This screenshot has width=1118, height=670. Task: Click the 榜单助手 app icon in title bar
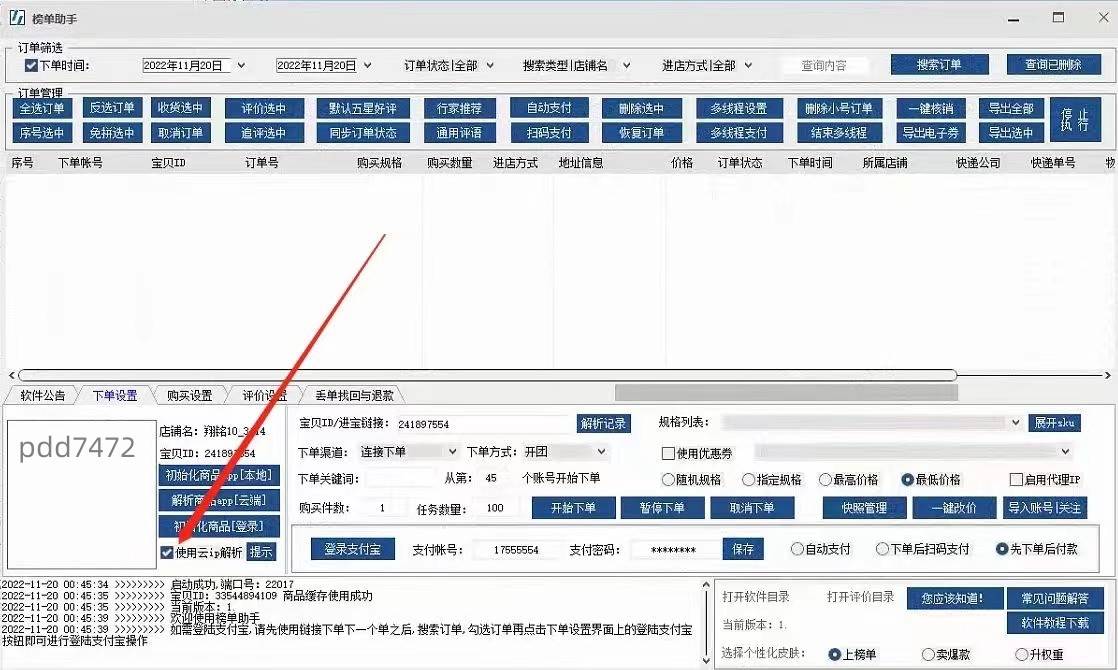tap(17, 18)
